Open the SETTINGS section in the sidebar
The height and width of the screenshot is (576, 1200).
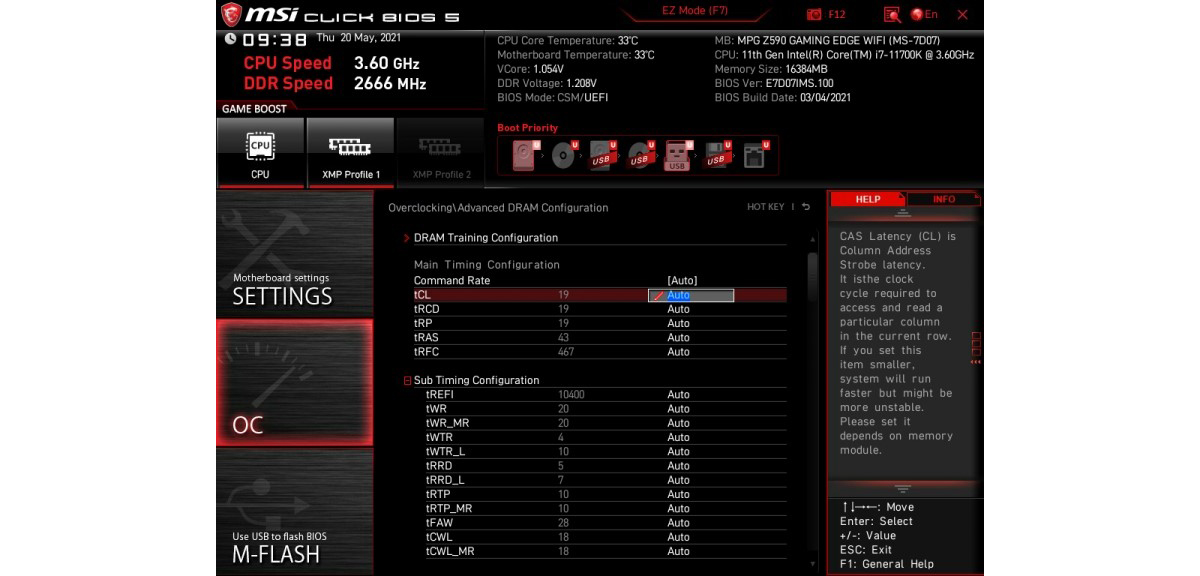tap(294, 255)
